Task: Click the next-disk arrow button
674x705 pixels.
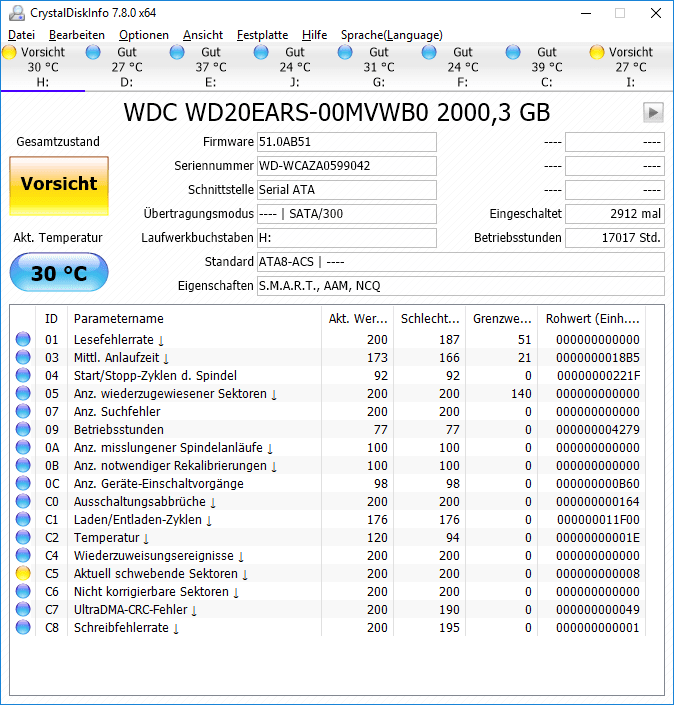Action: pos(653,112)
